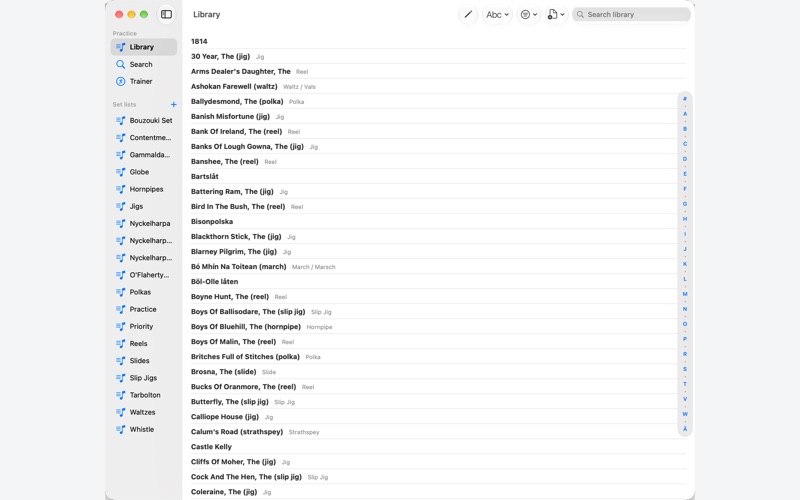Open the Bouzouki Set list
The image size is (800, 500).
click(144, 120)
